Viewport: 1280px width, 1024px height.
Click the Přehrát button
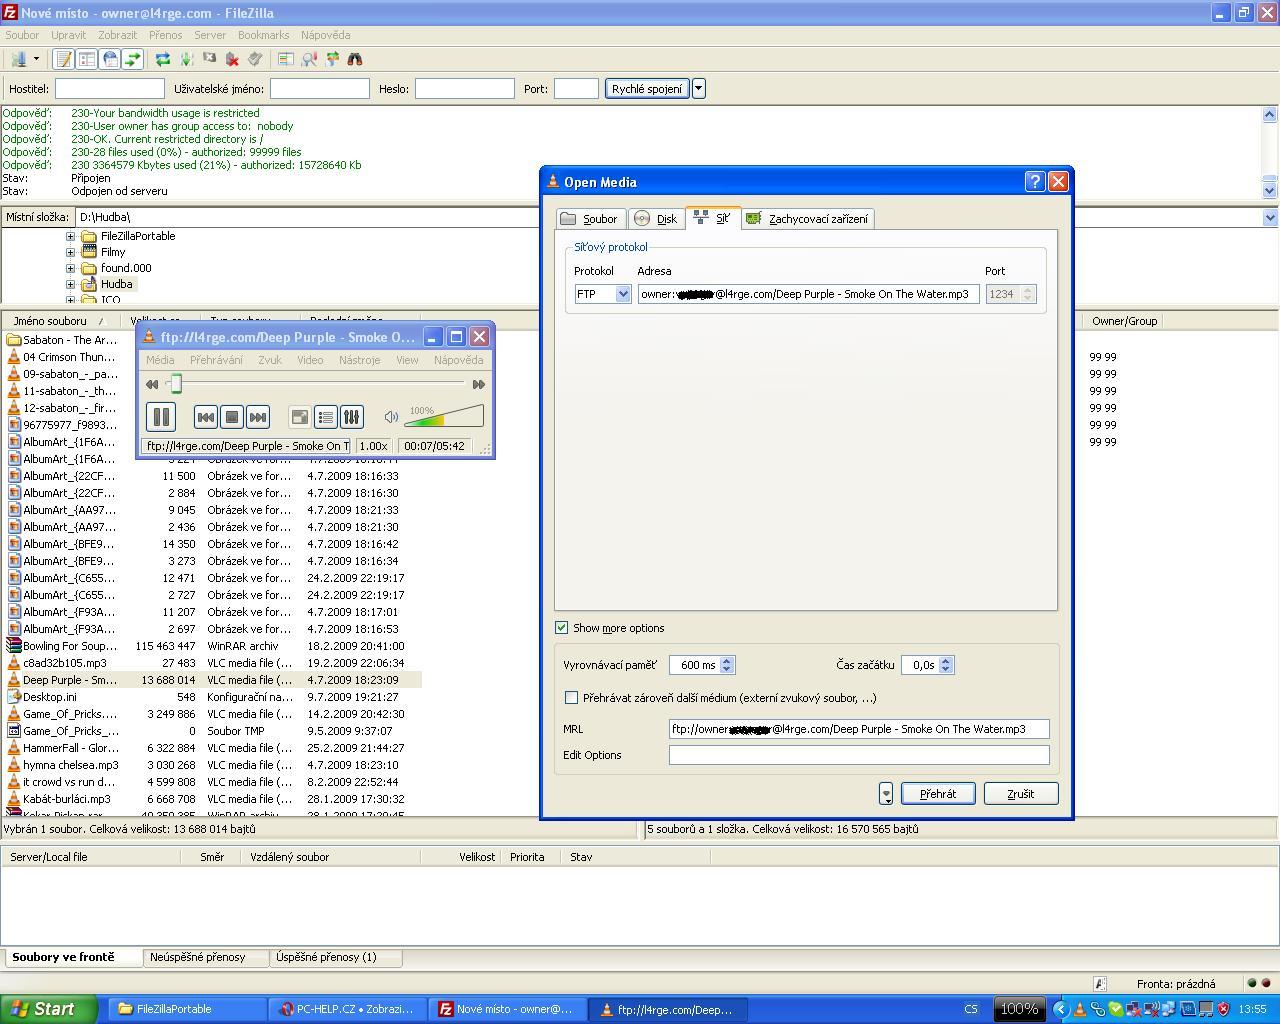937,794
